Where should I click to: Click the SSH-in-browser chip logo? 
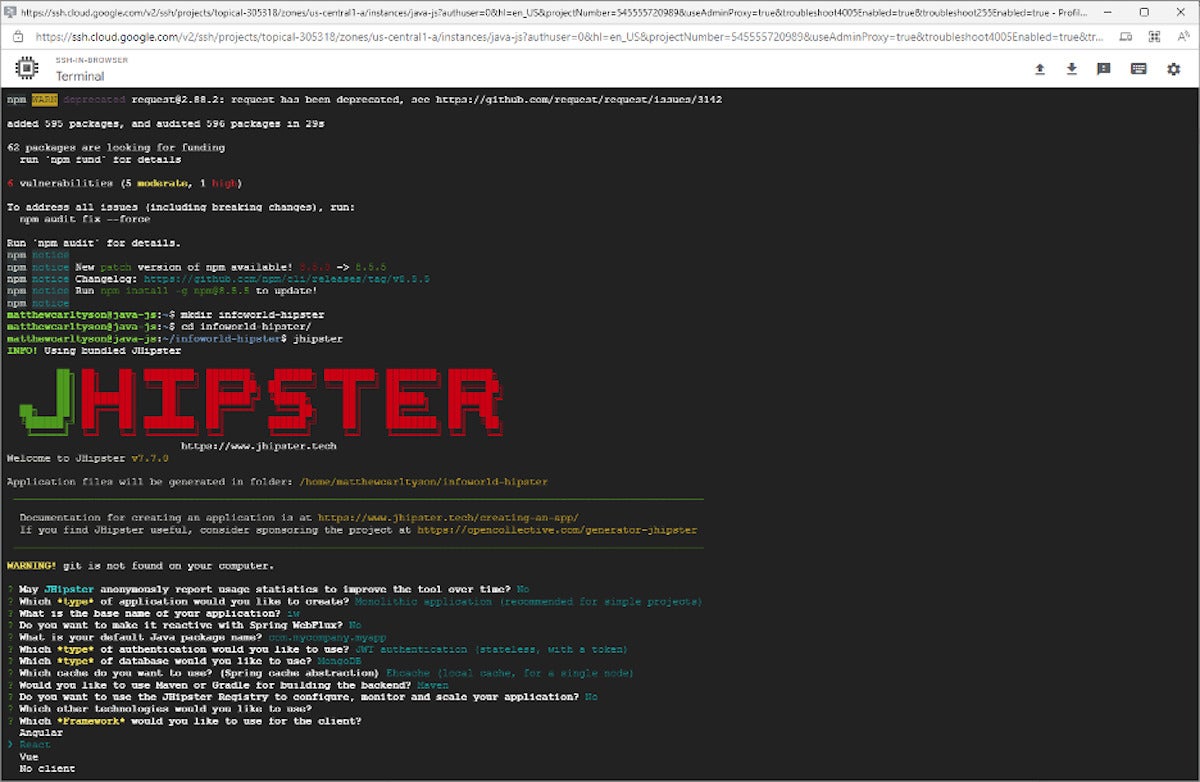(x=28, y=68)
